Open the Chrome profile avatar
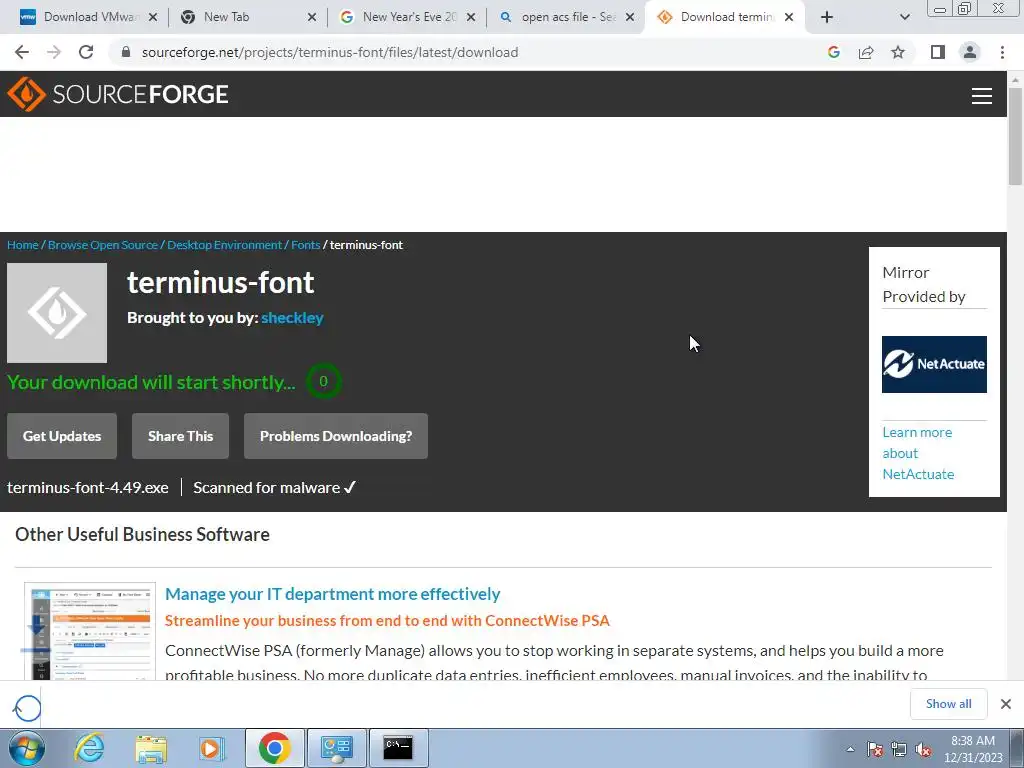This screenshot has height=768, width=1024. (970, 52)
